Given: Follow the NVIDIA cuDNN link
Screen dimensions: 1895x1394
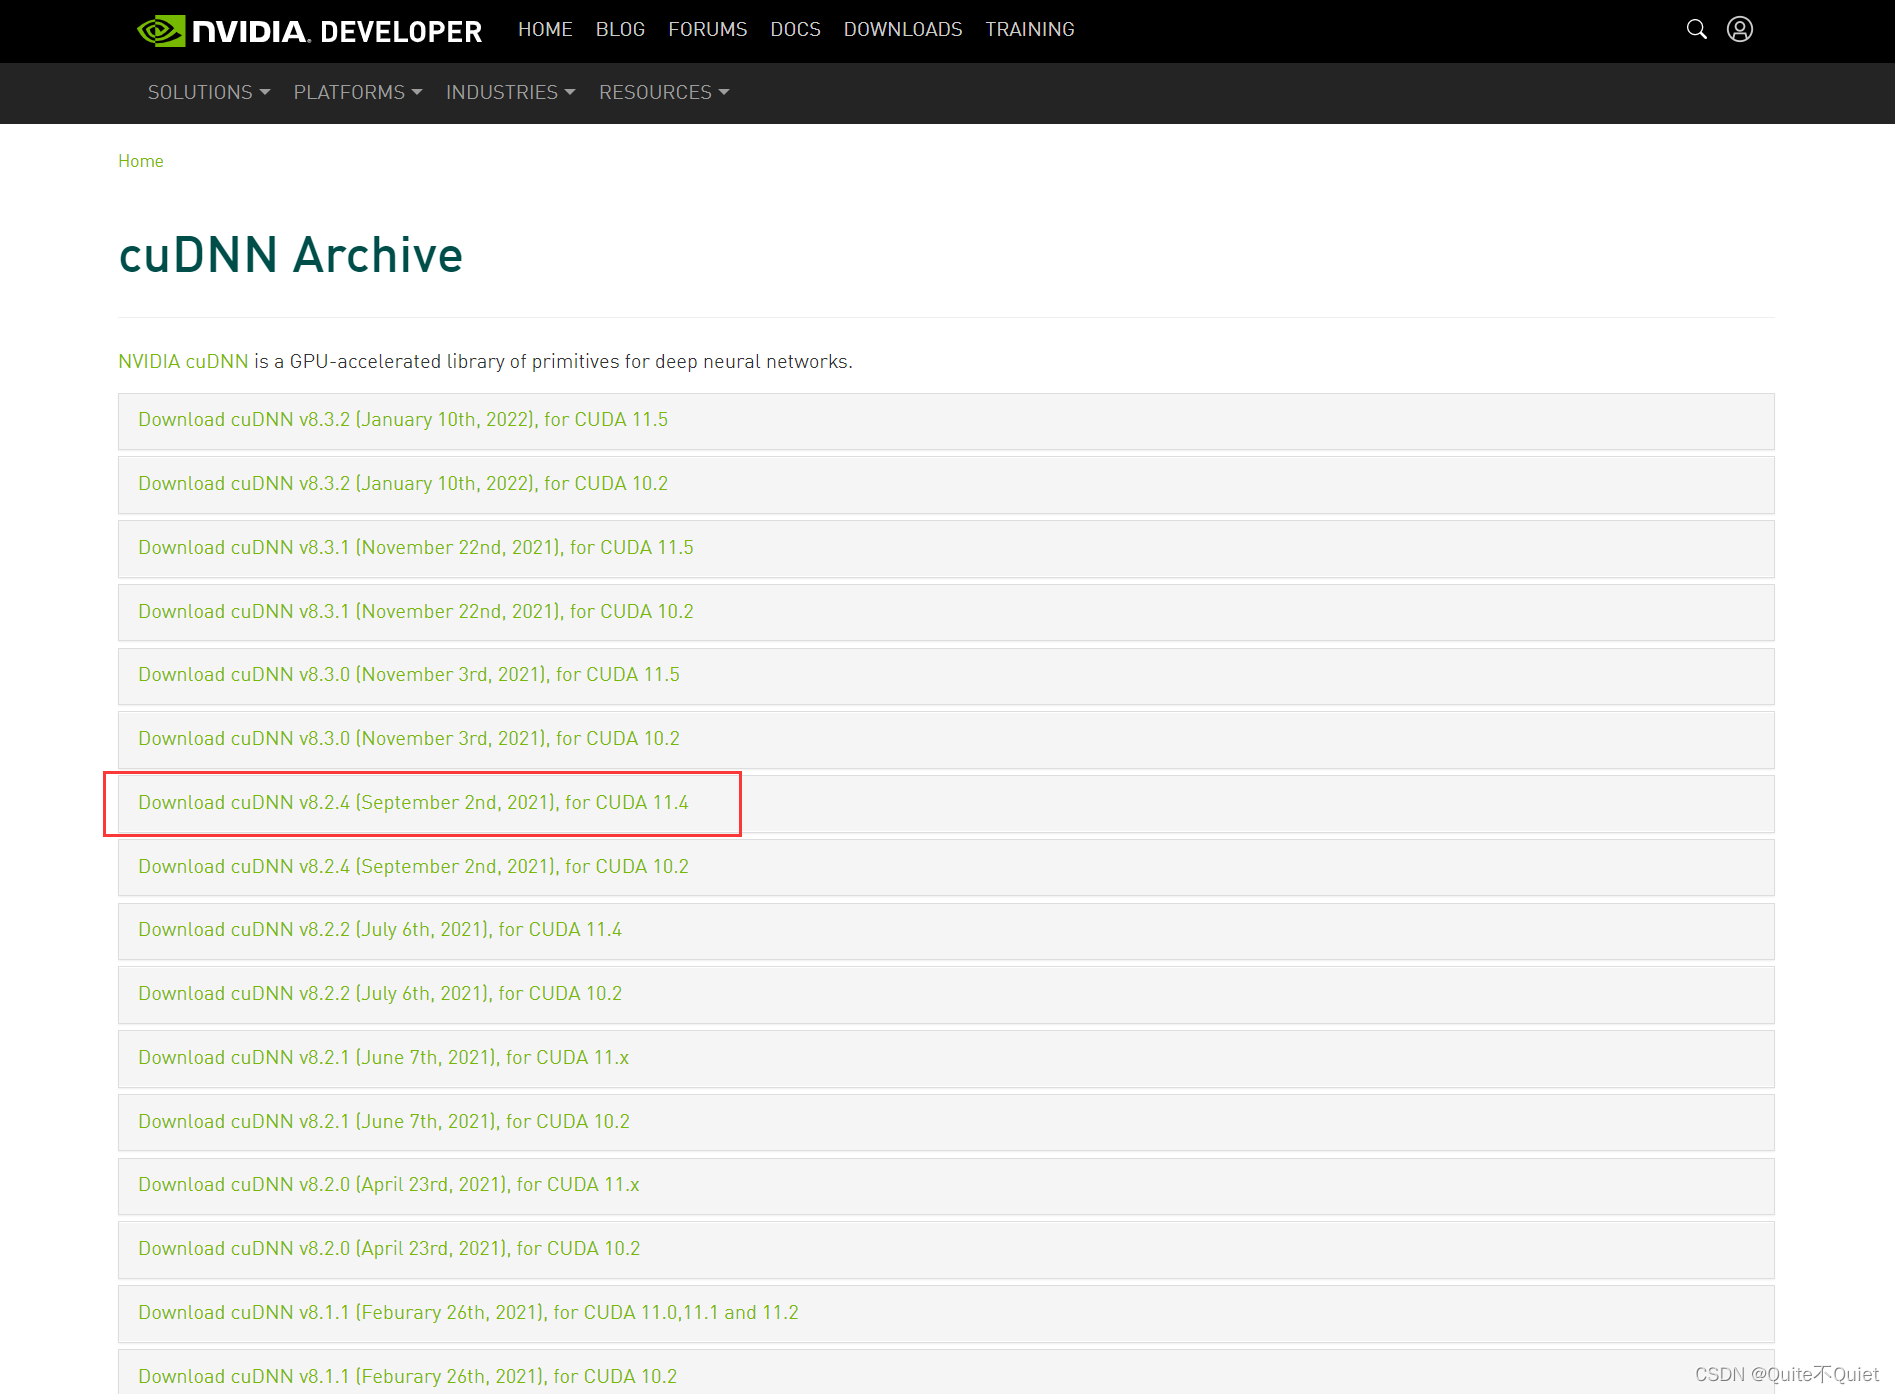Looking at the screenshot, I should pos(183,361).
